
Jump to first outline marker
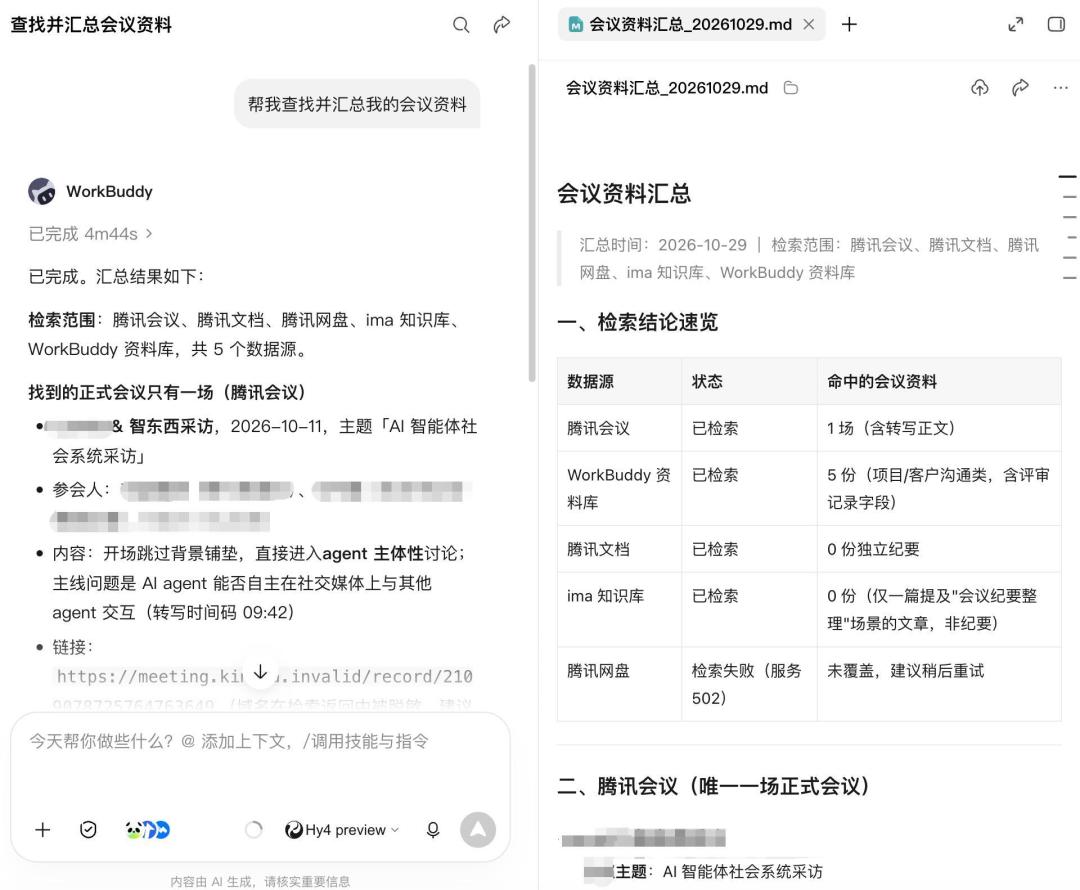point(1067,177)
